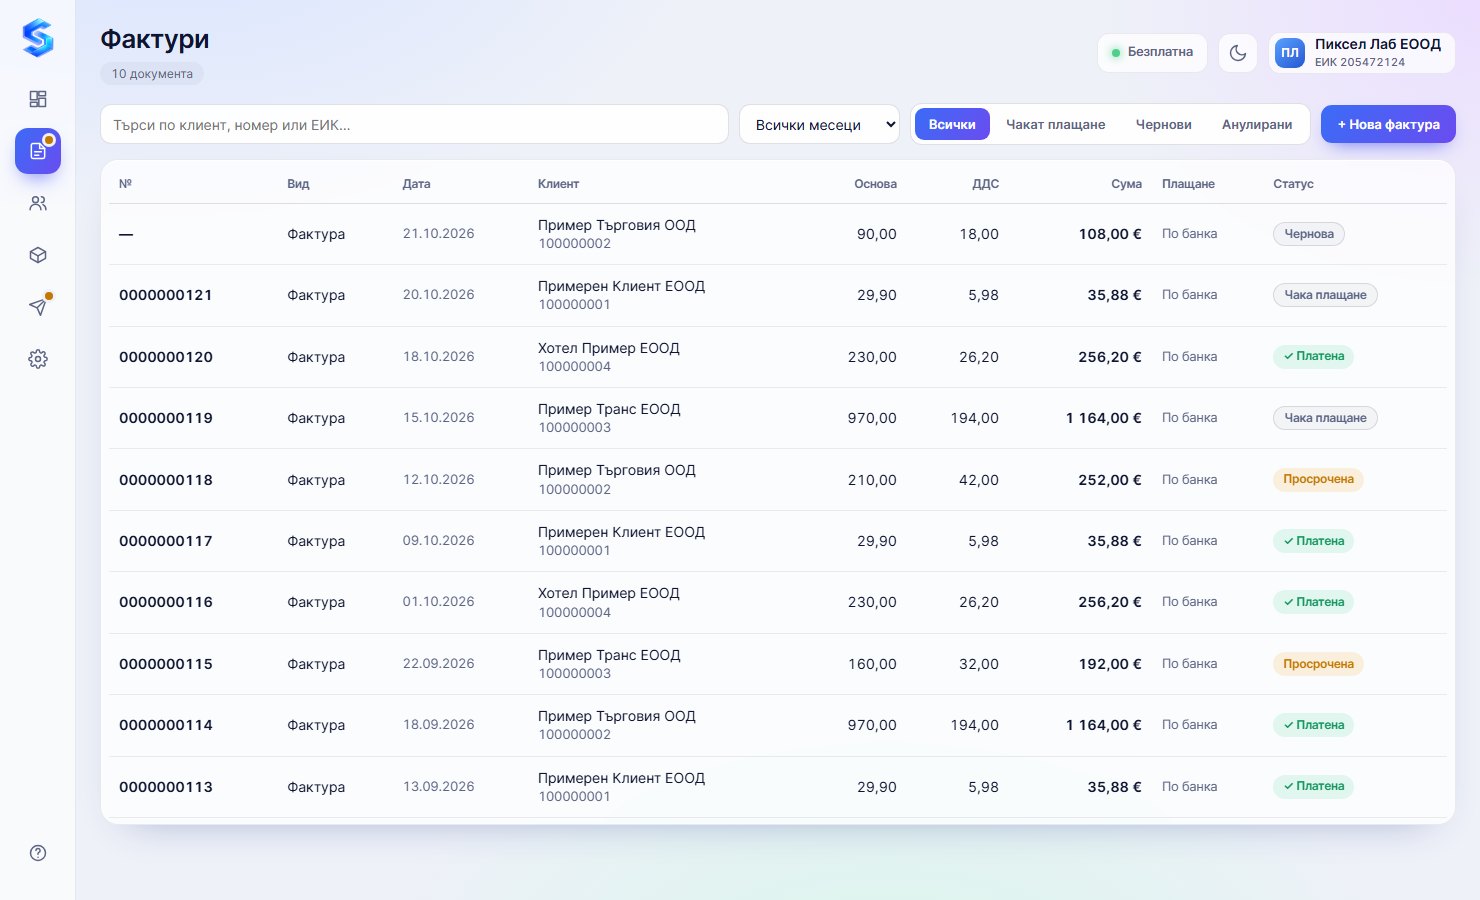Open the help question mark icon
1480x900 pixels.
tap(38, 853)
